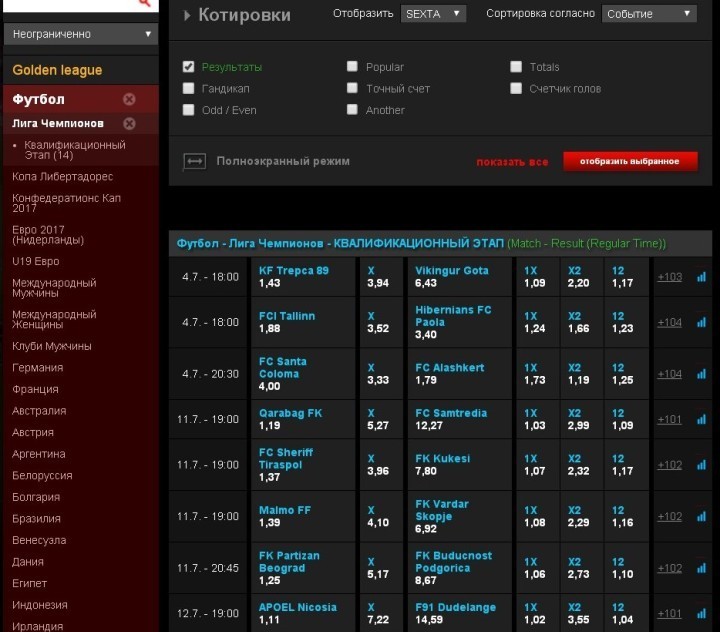The image size is (720, 632).
Task: Open statistics chart icon for FCI Tallinn match
Action: tap(701, 322)
